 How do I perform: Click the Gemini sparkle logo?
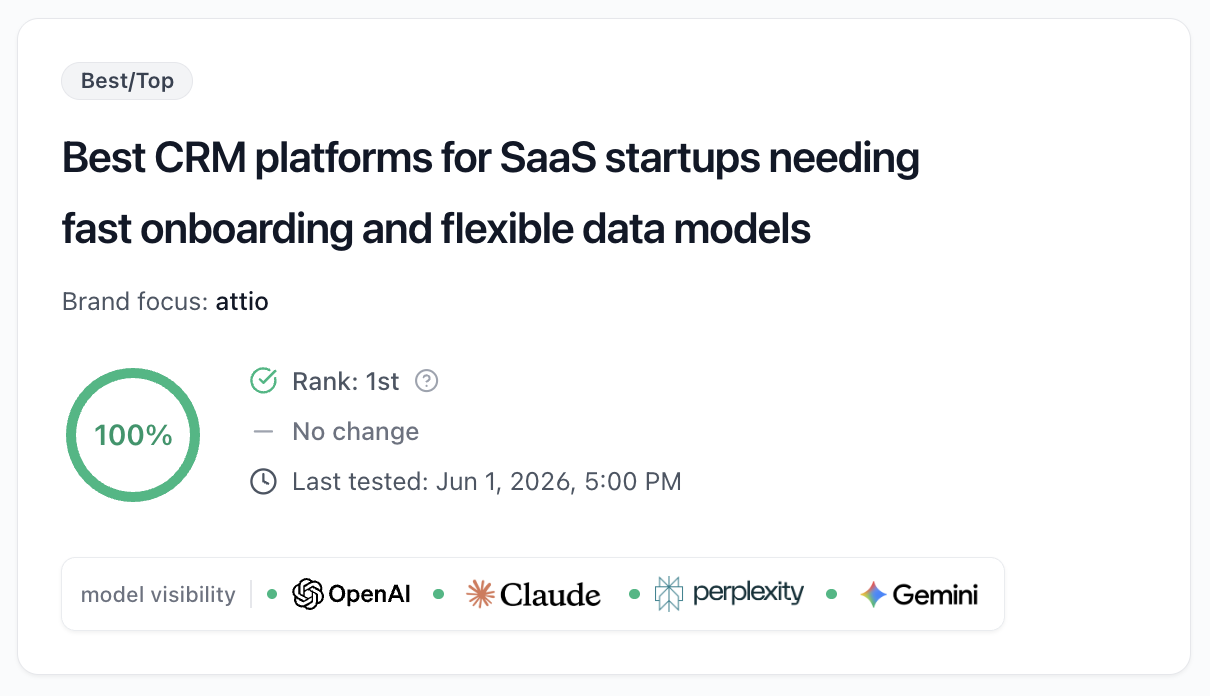pyautogui.click(x=874, y=594)
